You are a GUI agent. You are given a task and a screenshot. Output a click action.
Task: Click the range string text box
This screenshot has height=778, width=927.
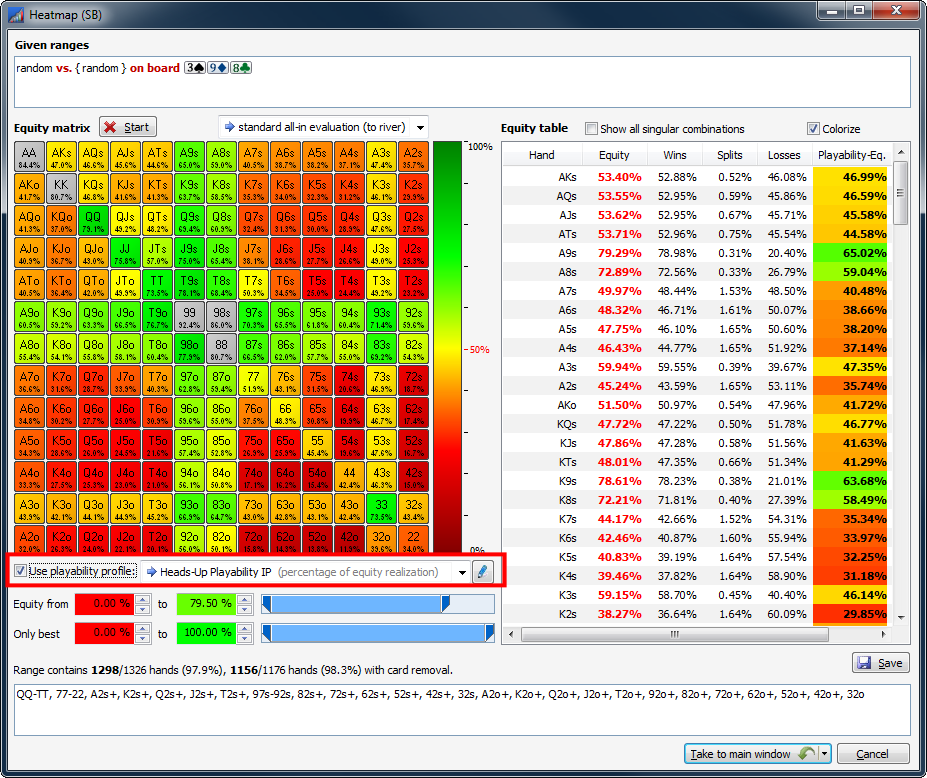462,710
